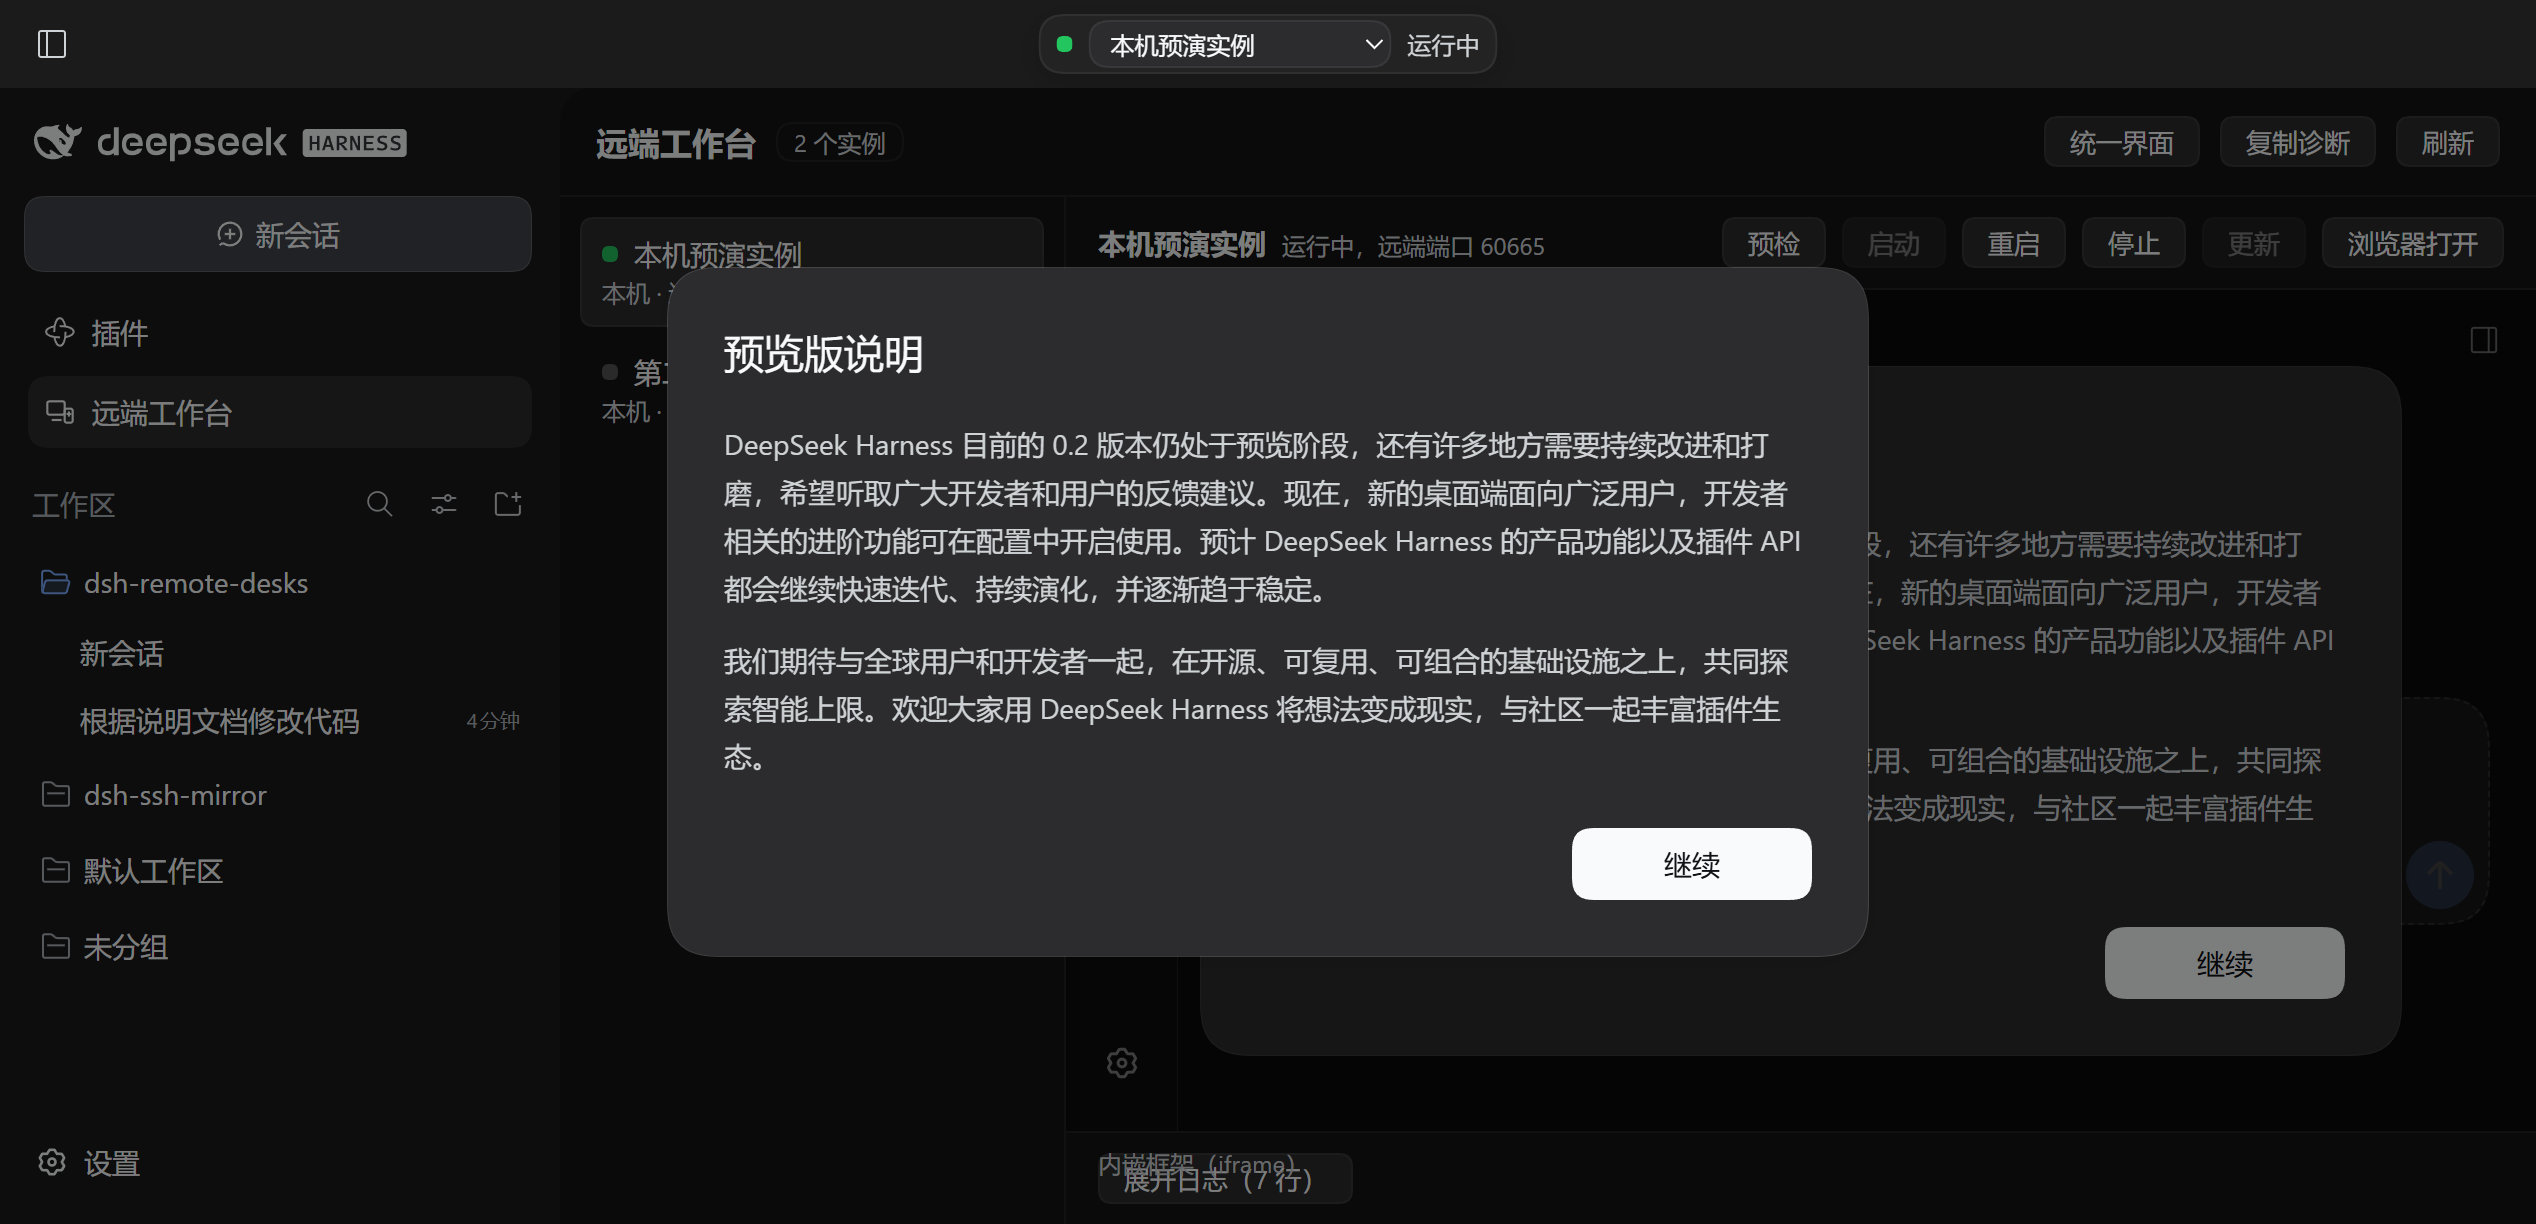Click the 更新 button
The width and height of the screenshot is (2536, 1224).
tap(2253, 243)
